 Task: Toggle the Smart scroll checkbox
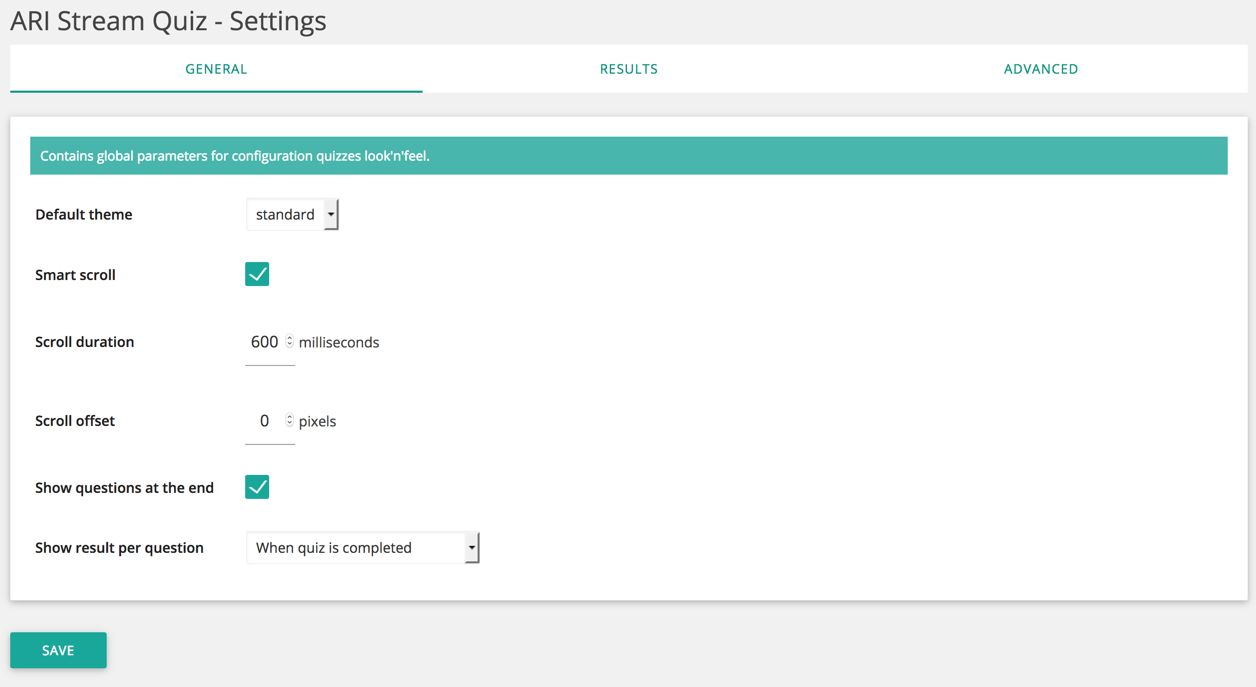tap(257, 274)
